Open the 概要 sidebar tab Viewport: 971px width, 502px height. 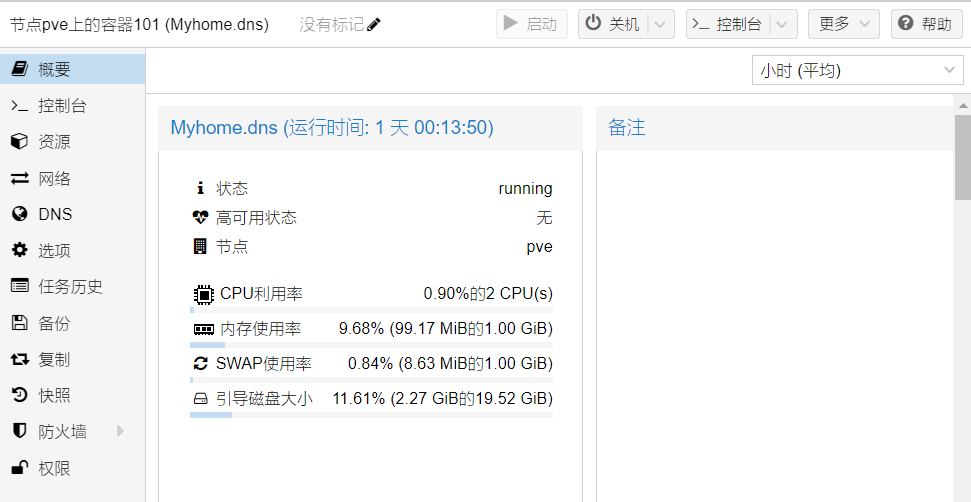coord(72,69)
